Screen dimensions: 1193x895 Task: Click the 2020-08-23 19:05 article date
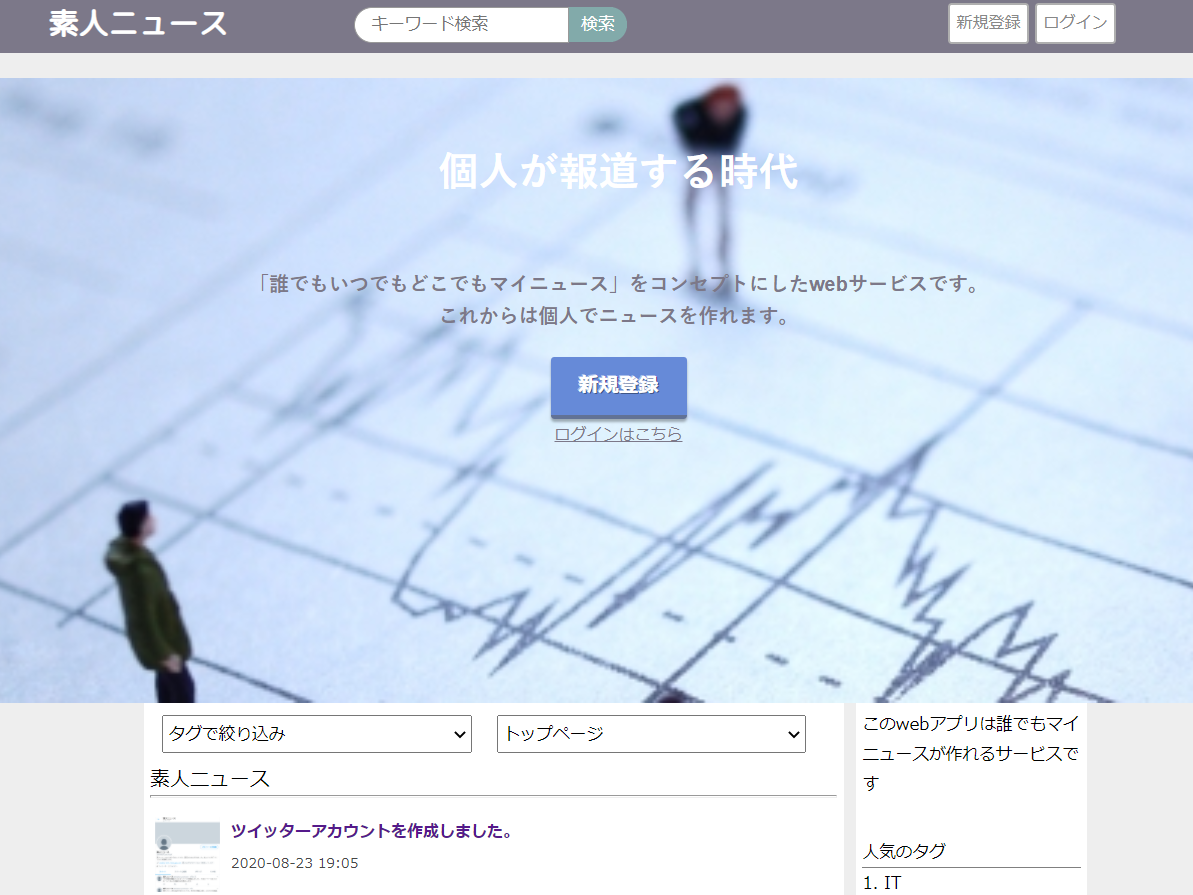pos(294,863)
